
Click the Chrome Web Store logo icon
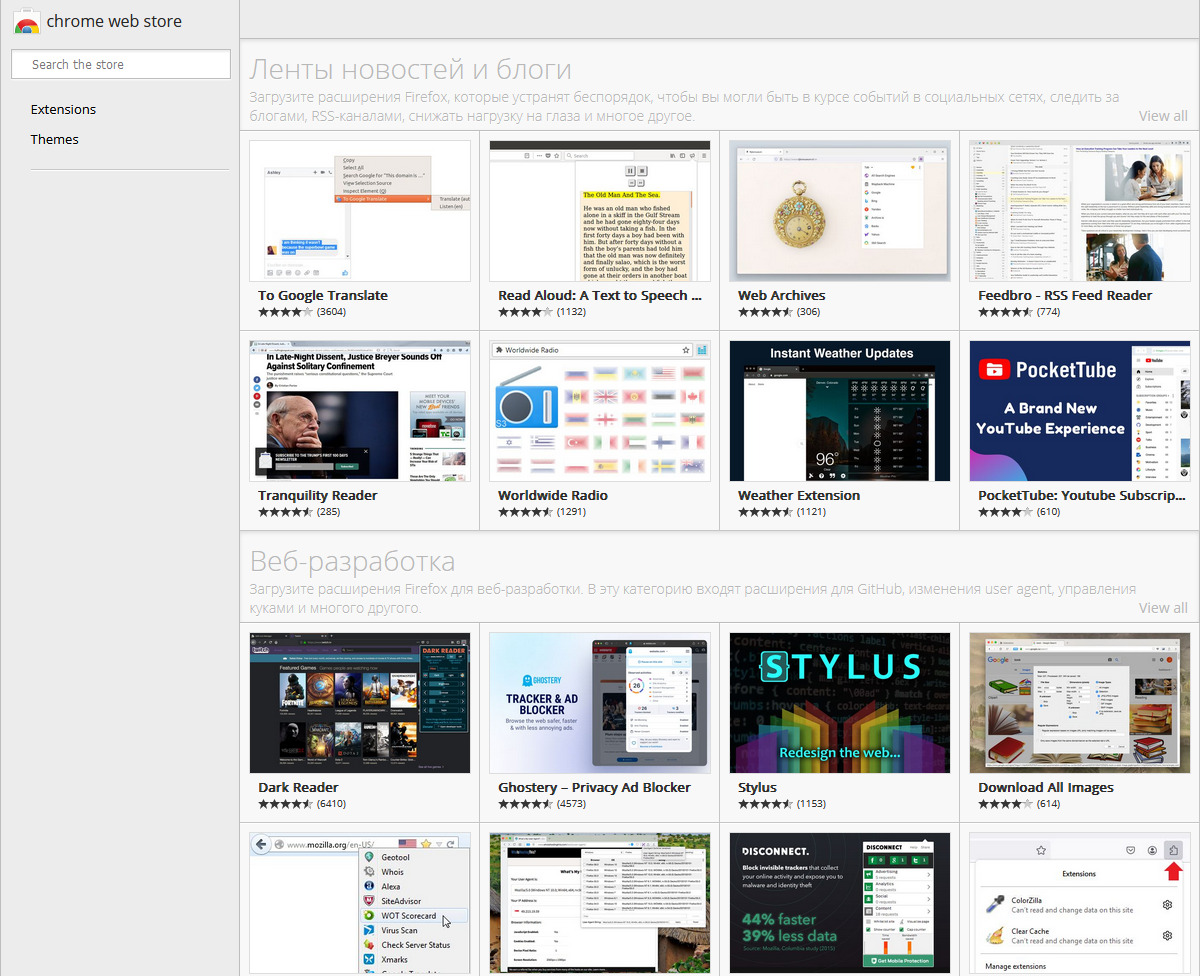(x=27, y=22)
